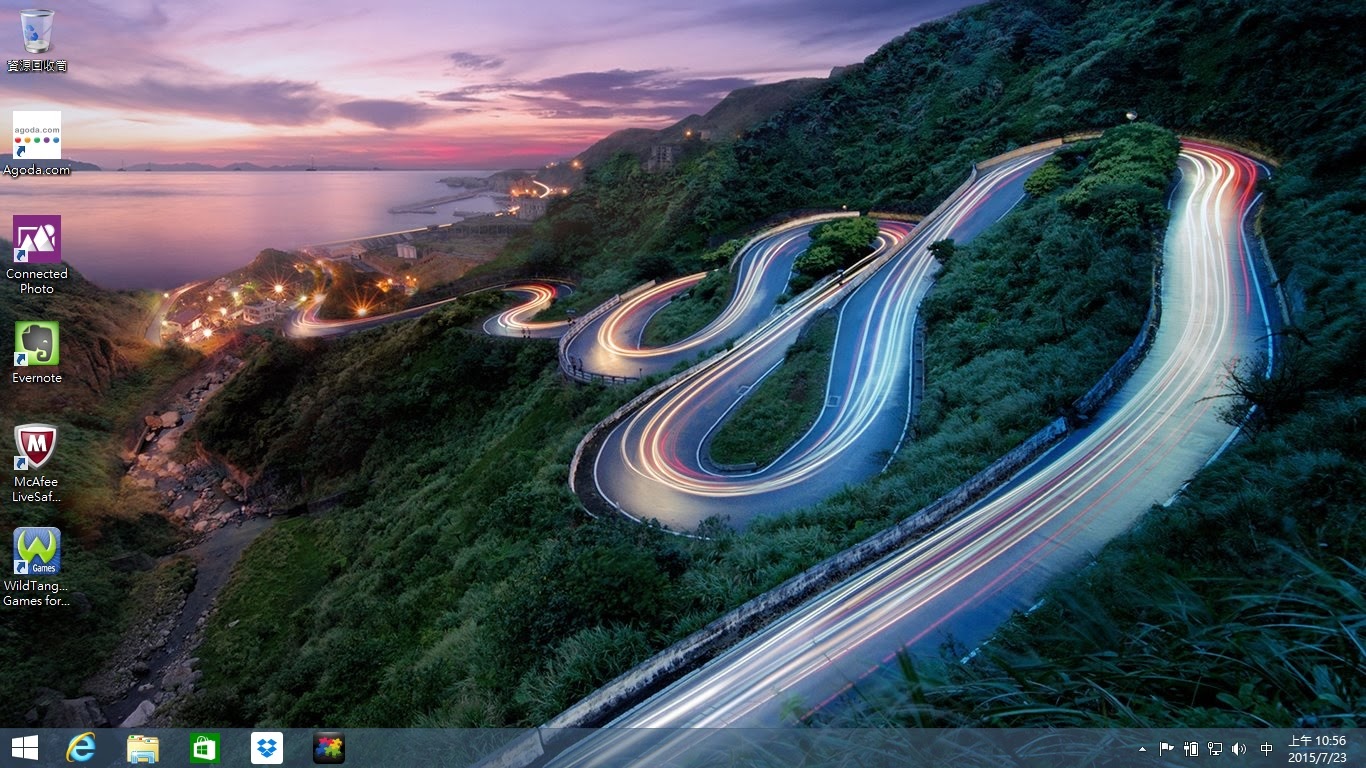Open the clock showing 上午 10:56
The image size is (1366, 768).
[1317, 749]
